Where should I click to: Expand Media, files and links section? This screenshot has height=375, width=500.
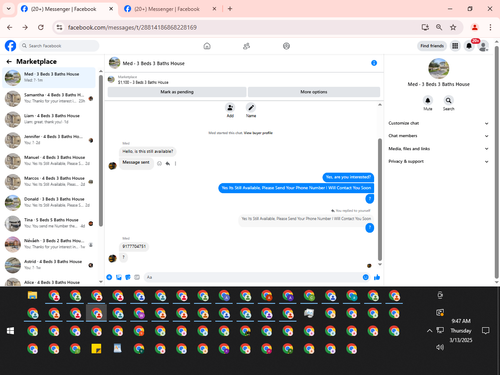click(x=438, y=149)
